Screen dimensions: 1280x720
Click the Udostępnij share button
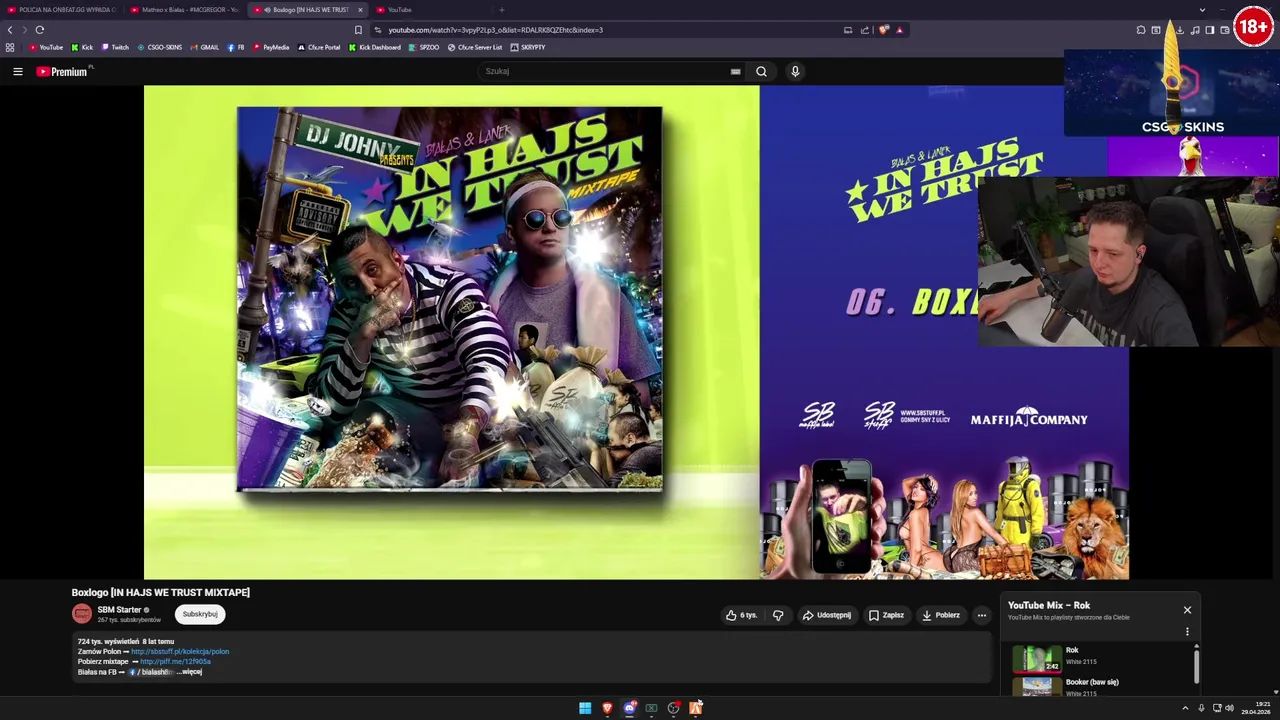(x=827, y=615)
